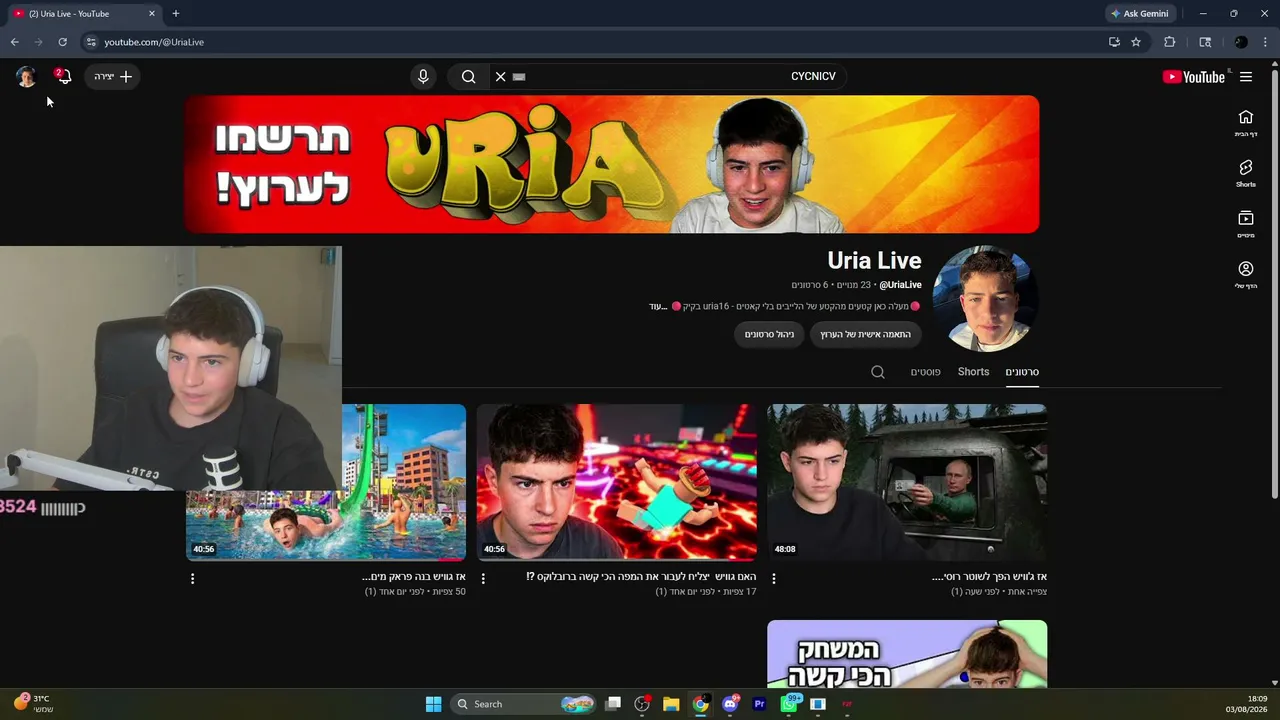Image resolution: width=1280 pixels, height=720 pixels.
Task: Open the taskbar clock showing 18:09
Action: 1247,704
